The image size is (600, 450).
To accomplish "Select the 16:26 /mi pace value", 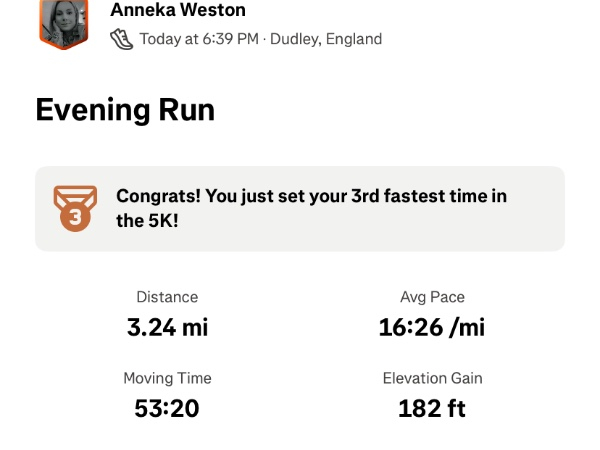I will 432,326.
